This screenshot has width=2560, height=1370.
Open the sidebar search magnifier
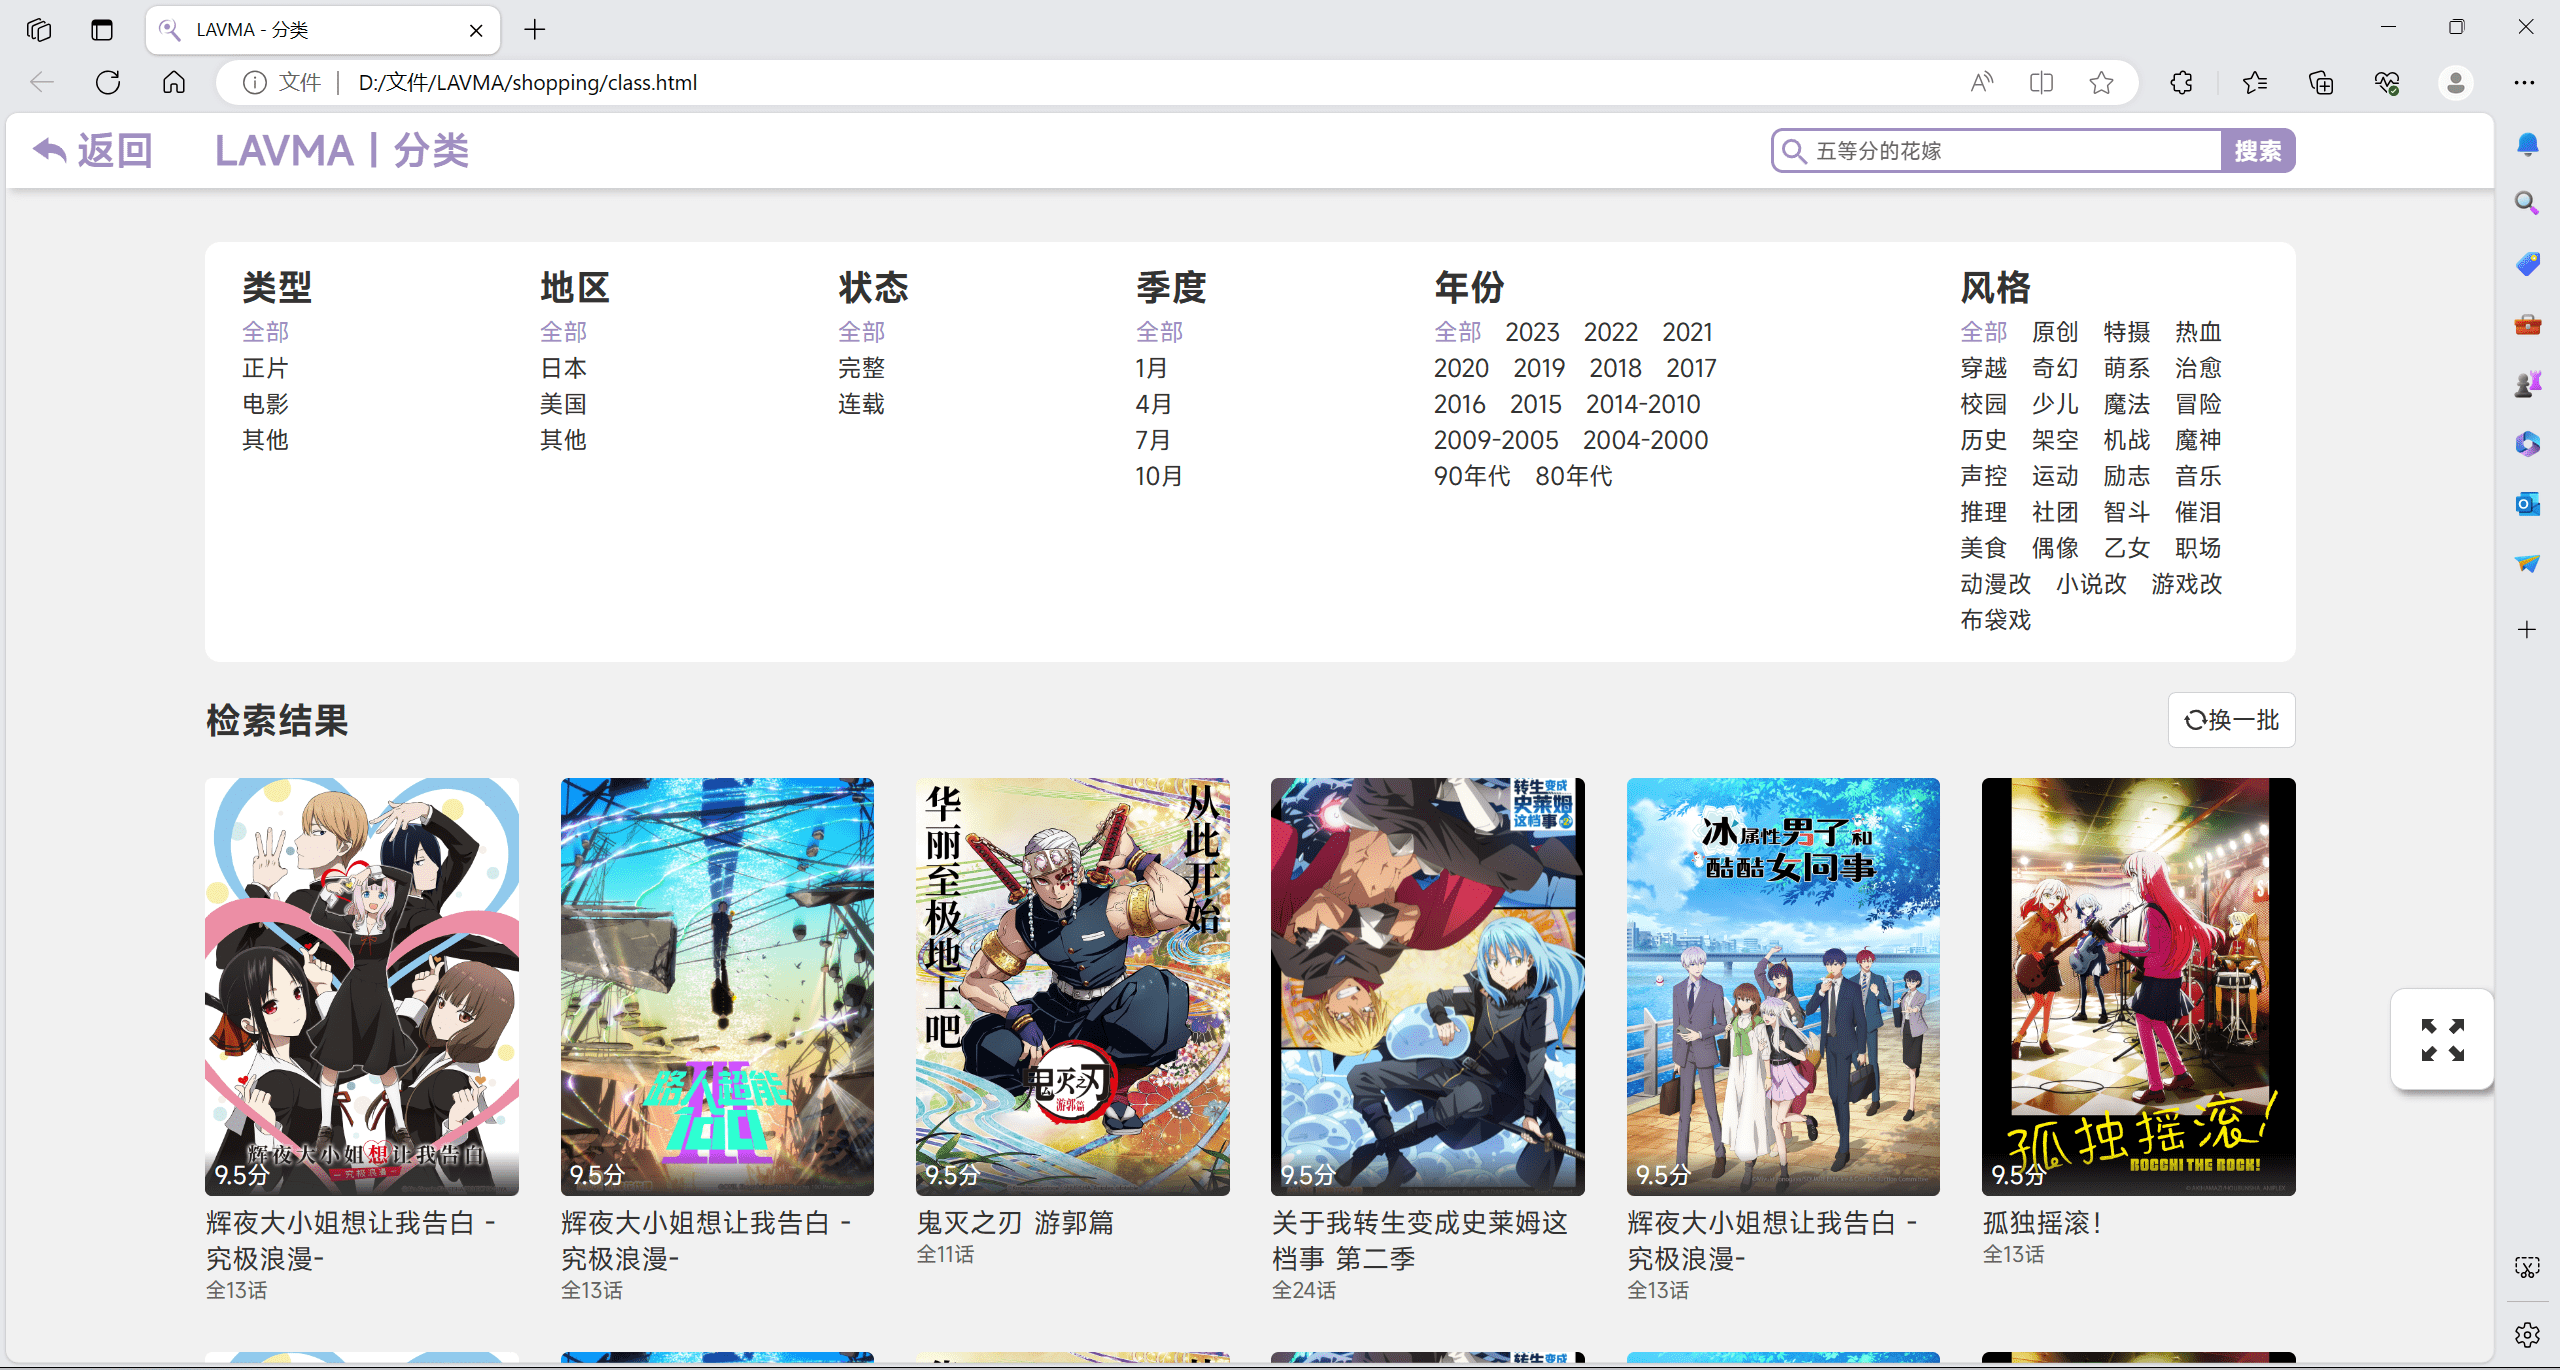tap(2527, 204)
